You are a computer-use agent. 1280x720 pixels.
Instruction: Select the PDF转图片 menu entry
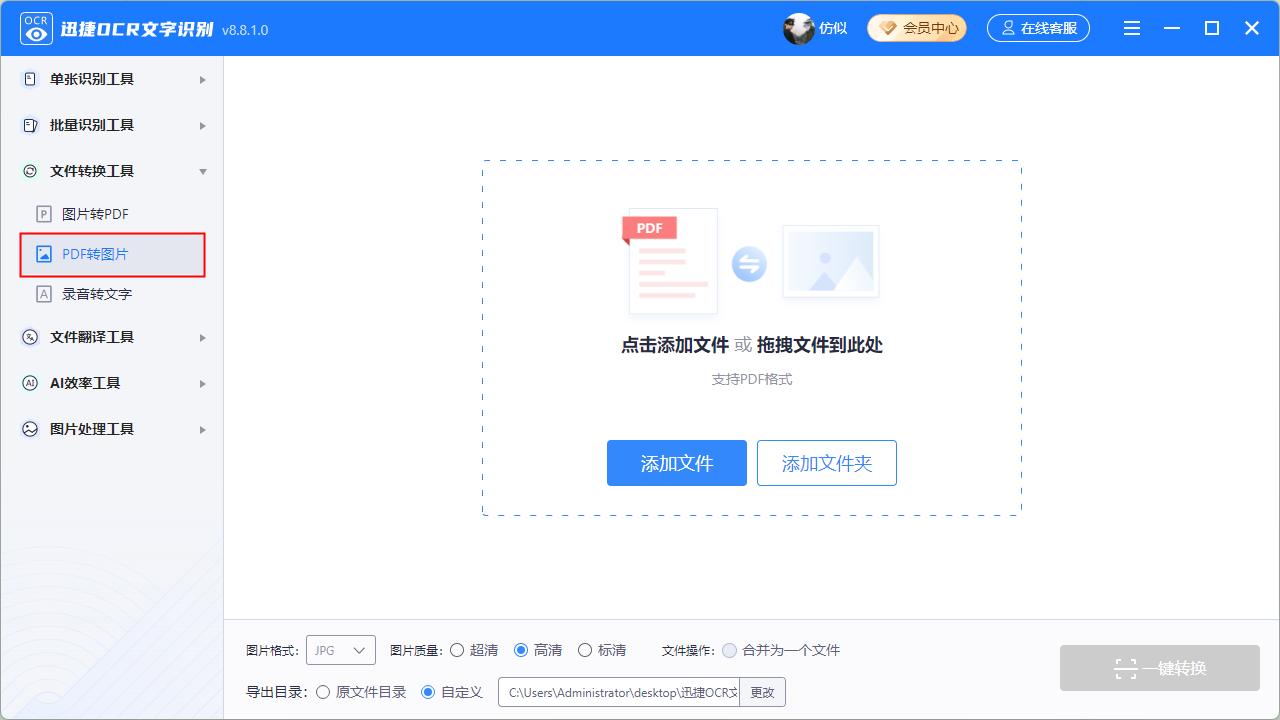tap(112, 254)
